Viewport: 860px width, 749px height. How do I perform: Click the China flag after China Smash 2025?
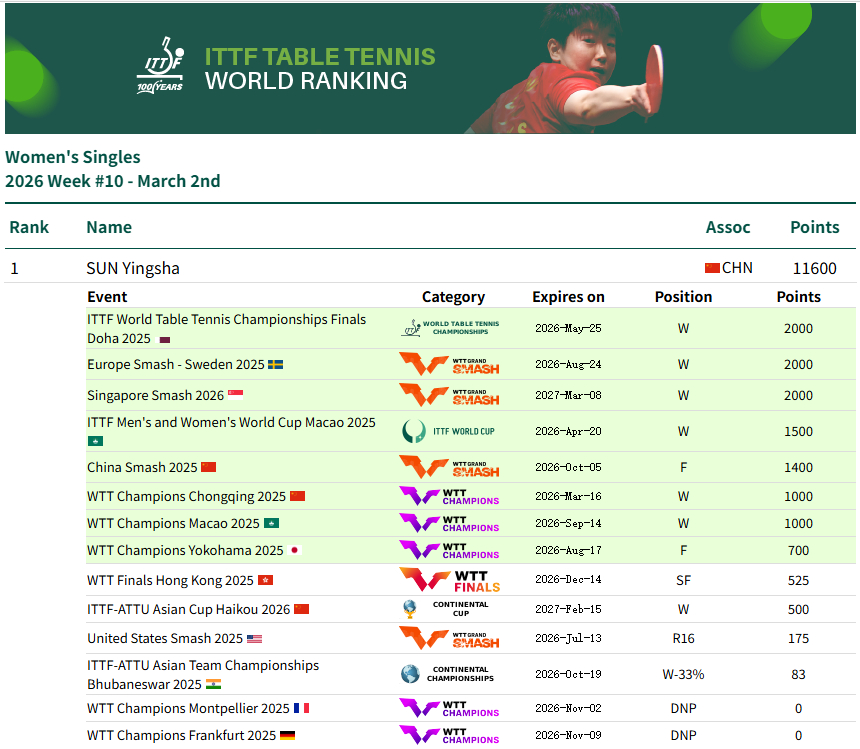coord(208,467)
